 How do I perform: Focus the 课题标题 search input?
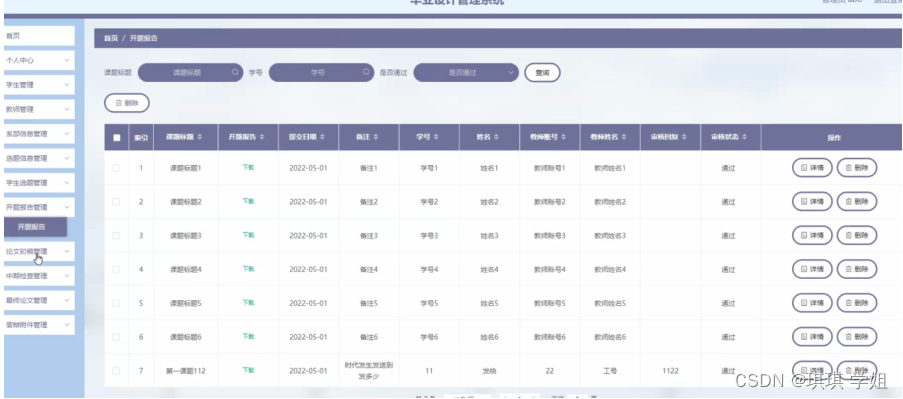[x=190, y=73]
